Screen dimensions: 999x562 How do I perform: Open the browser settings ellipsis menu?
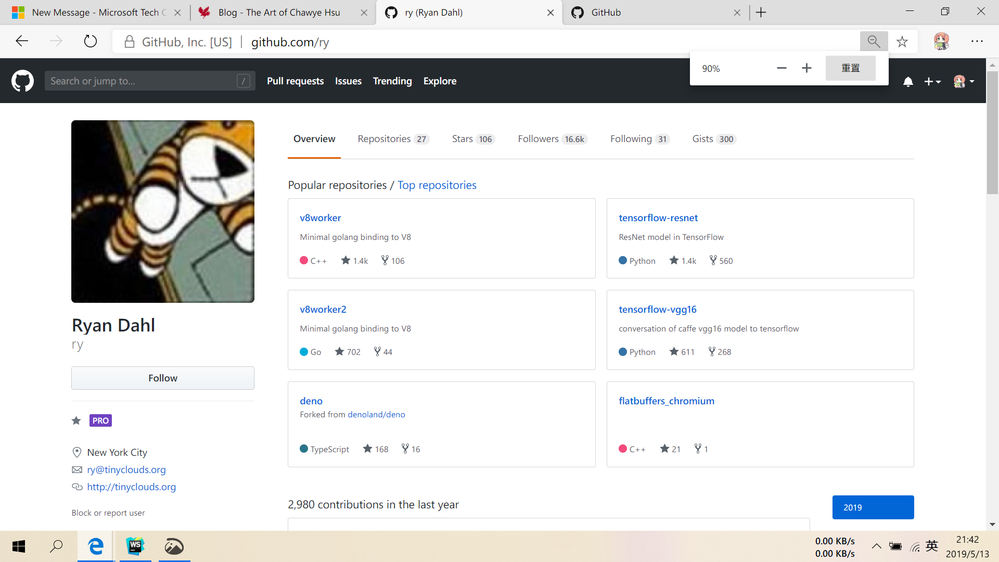[977, 41]
